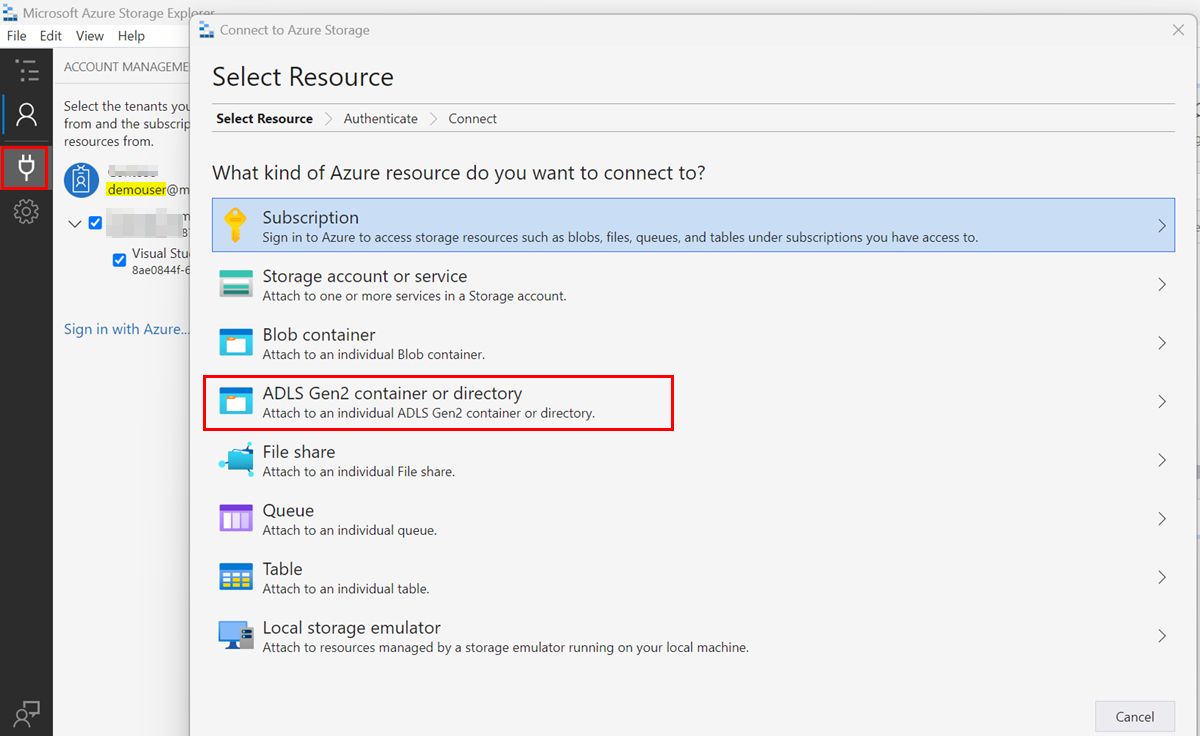Image resolution: width=1200 pixels, height=736 pixels.
Task: Close the Connect to Azure Storage dialog
Action: [x=1178, y=30]
